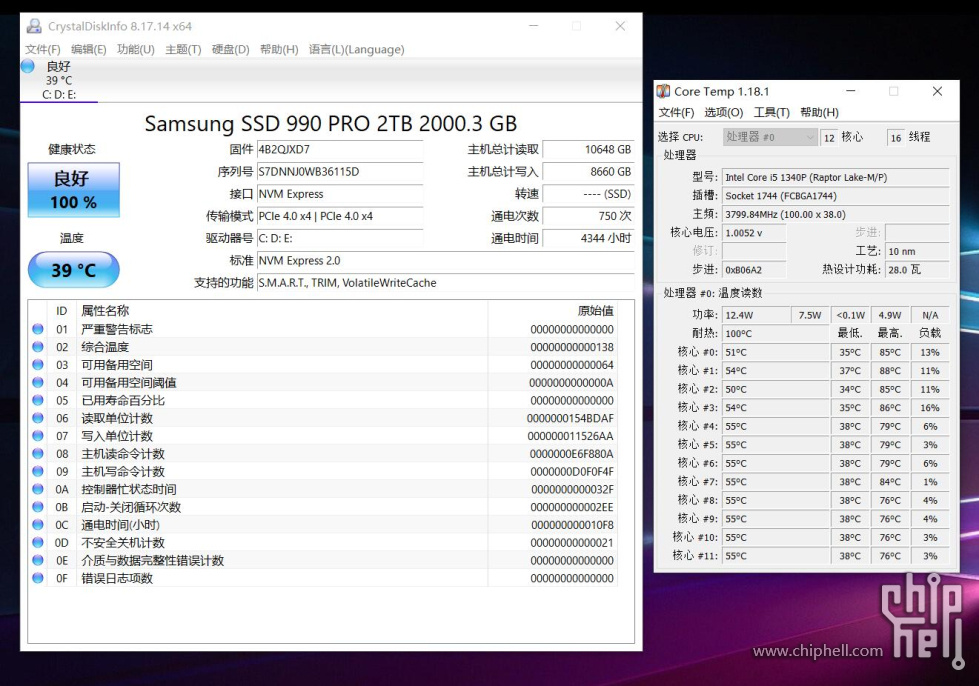
Task: Click the core voltage field 1.0052 v
Action: coord(754,233)
